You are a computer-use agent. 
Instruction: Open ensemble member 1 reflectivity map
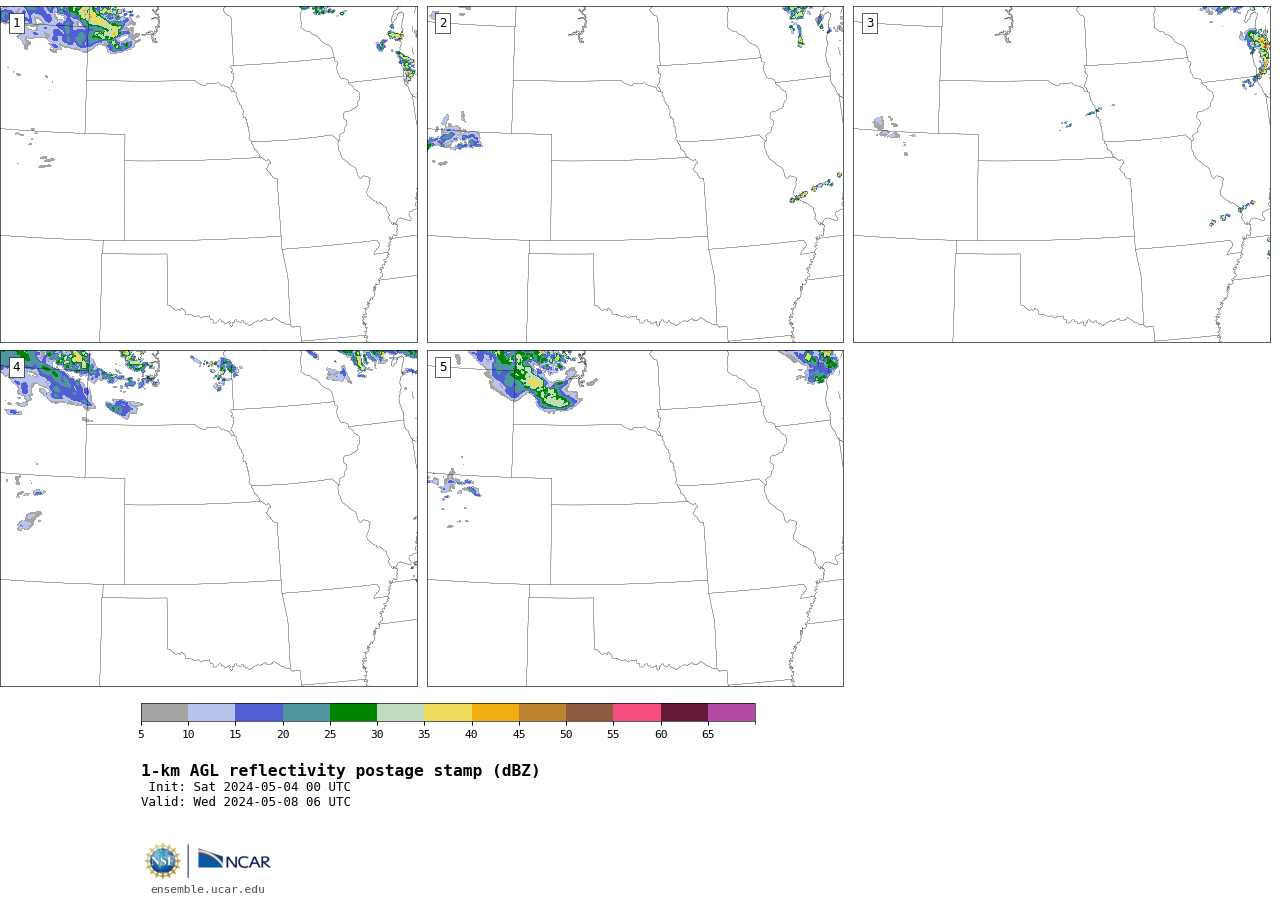208,174
